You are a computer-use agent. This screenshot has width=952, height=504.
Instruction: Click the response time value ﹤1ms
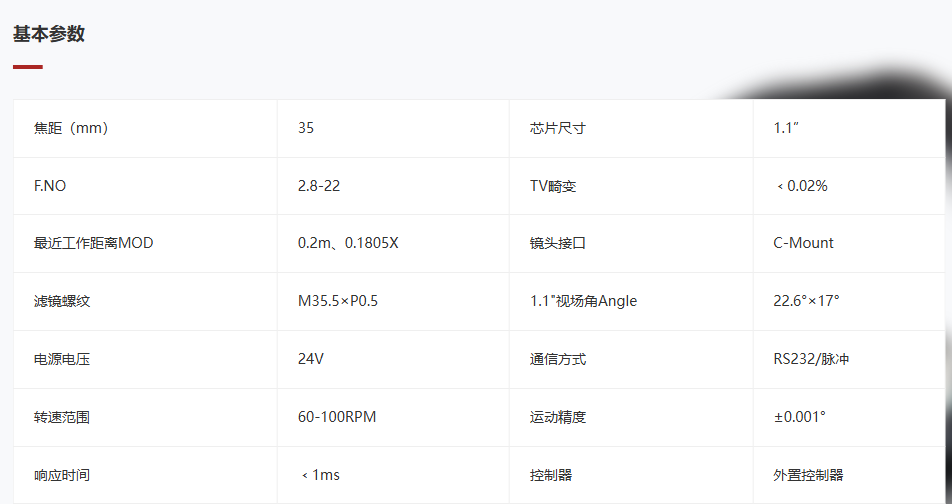tap(320, 475)
